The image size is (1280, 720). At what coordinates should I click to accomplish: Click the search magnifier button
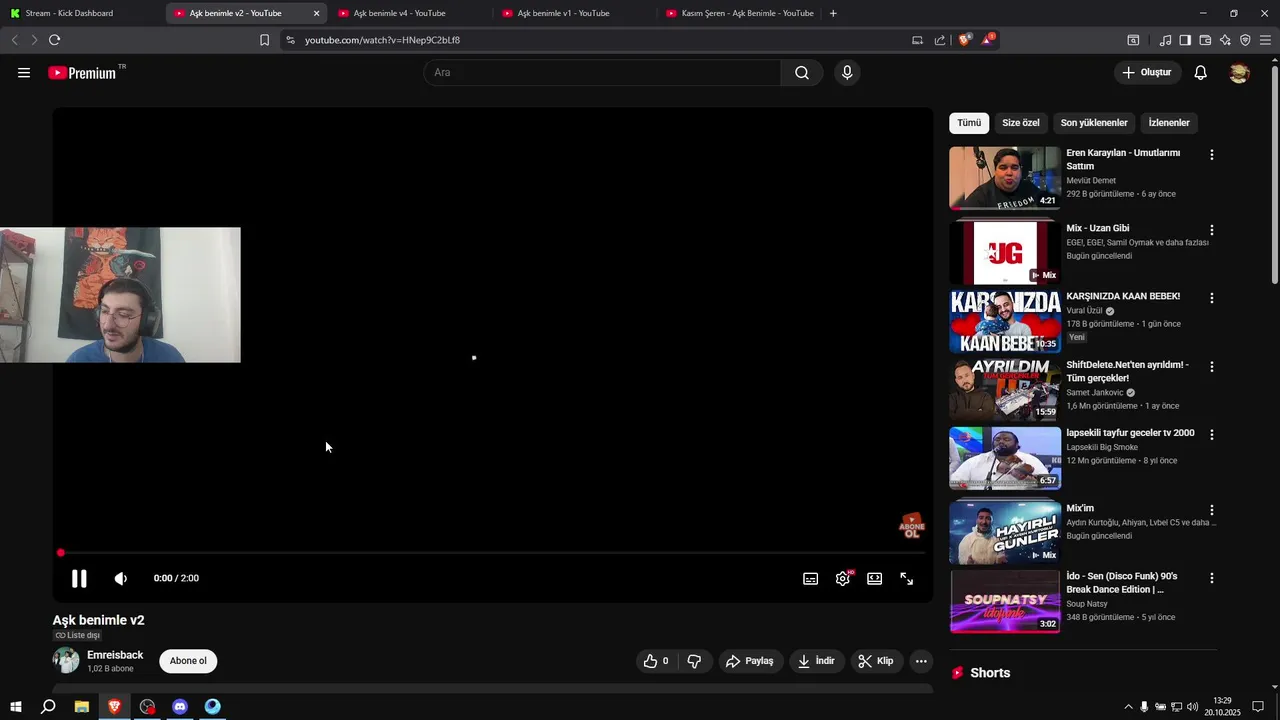802,73
